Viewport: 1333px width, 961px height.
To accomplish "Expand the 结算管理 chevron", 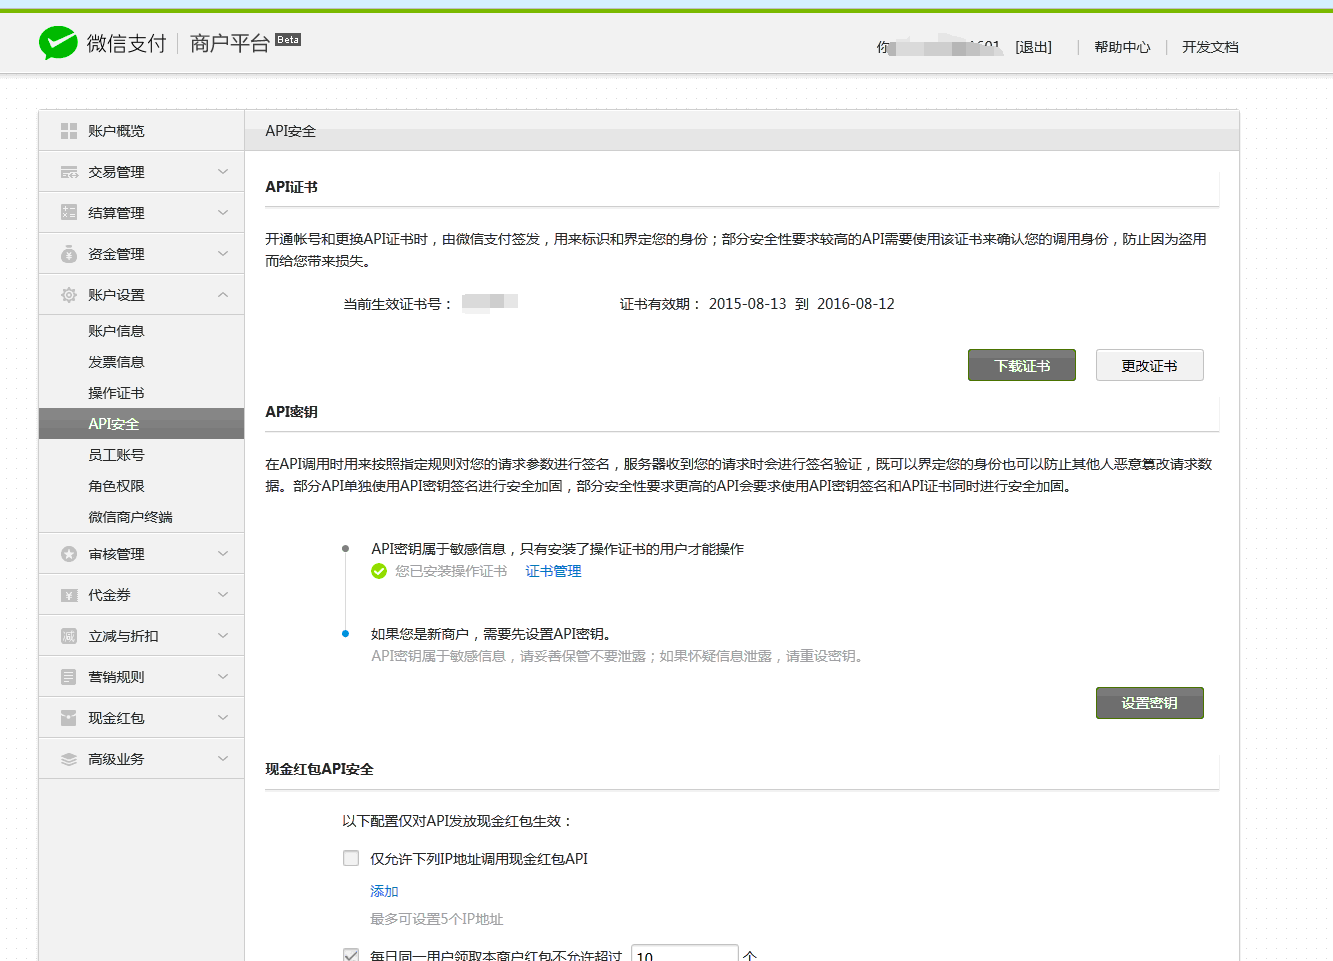I will (x=223, y=213).
